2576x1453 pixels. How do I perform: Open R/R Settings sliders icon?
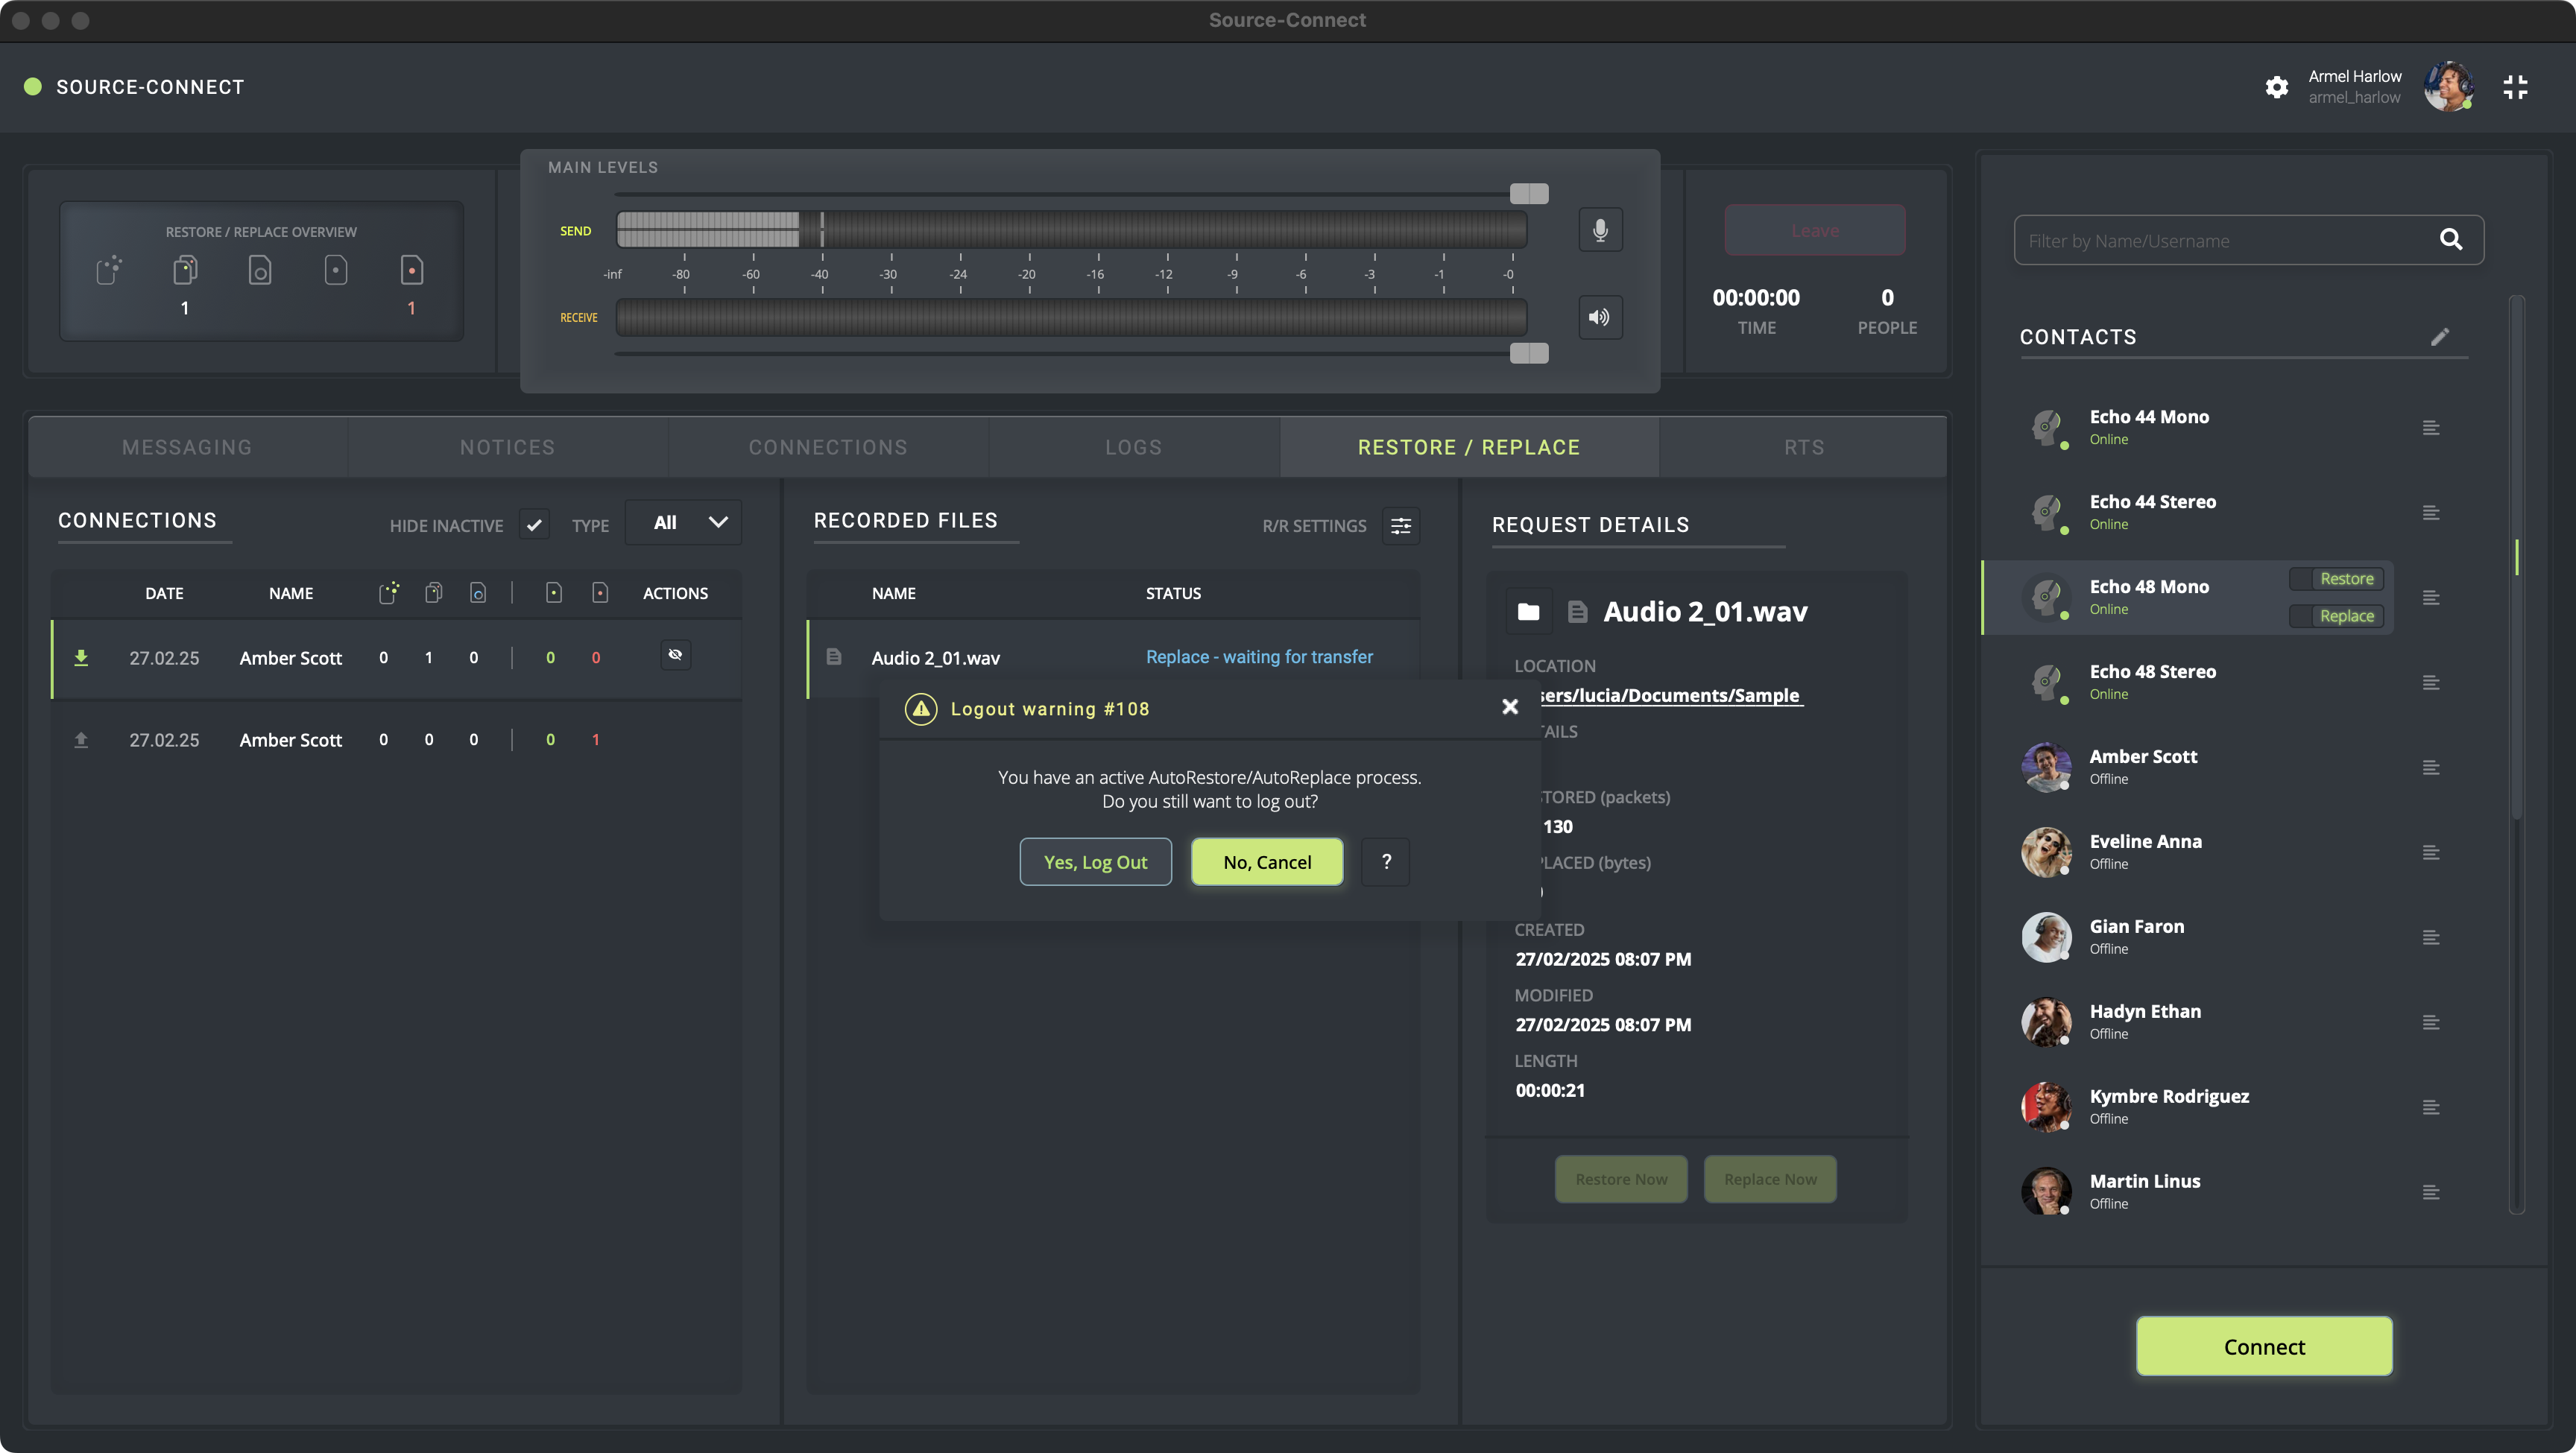(x=1400, y=526)
